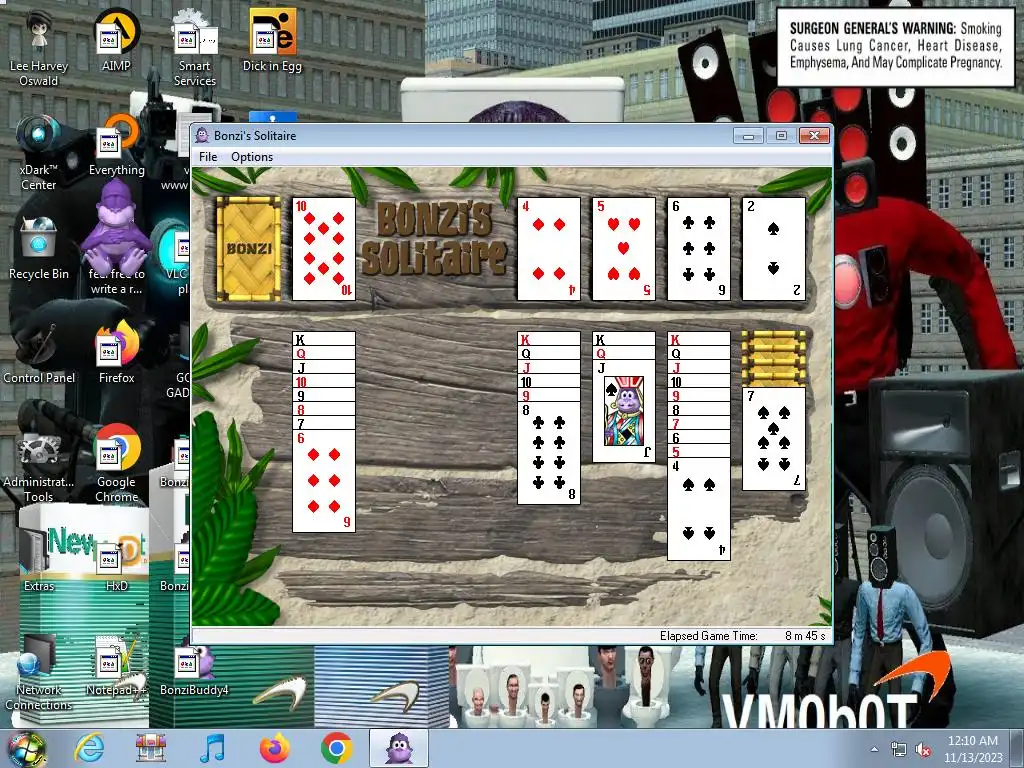Show hidden tray icons arrow

tap(874, 749)
